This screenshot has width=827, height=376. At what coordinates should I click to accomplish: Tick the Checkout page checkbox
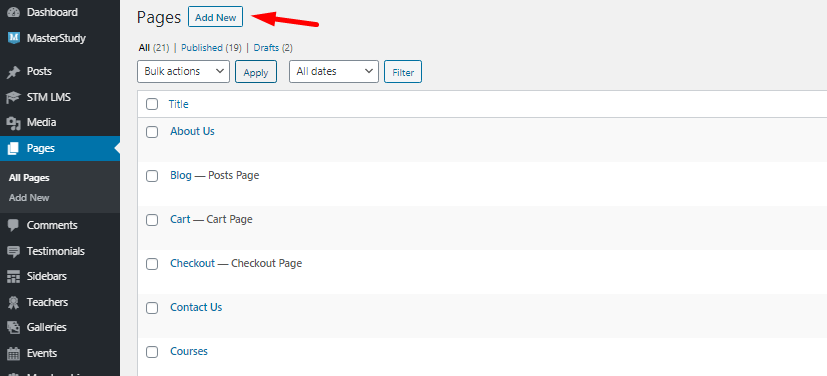[152, 264]
